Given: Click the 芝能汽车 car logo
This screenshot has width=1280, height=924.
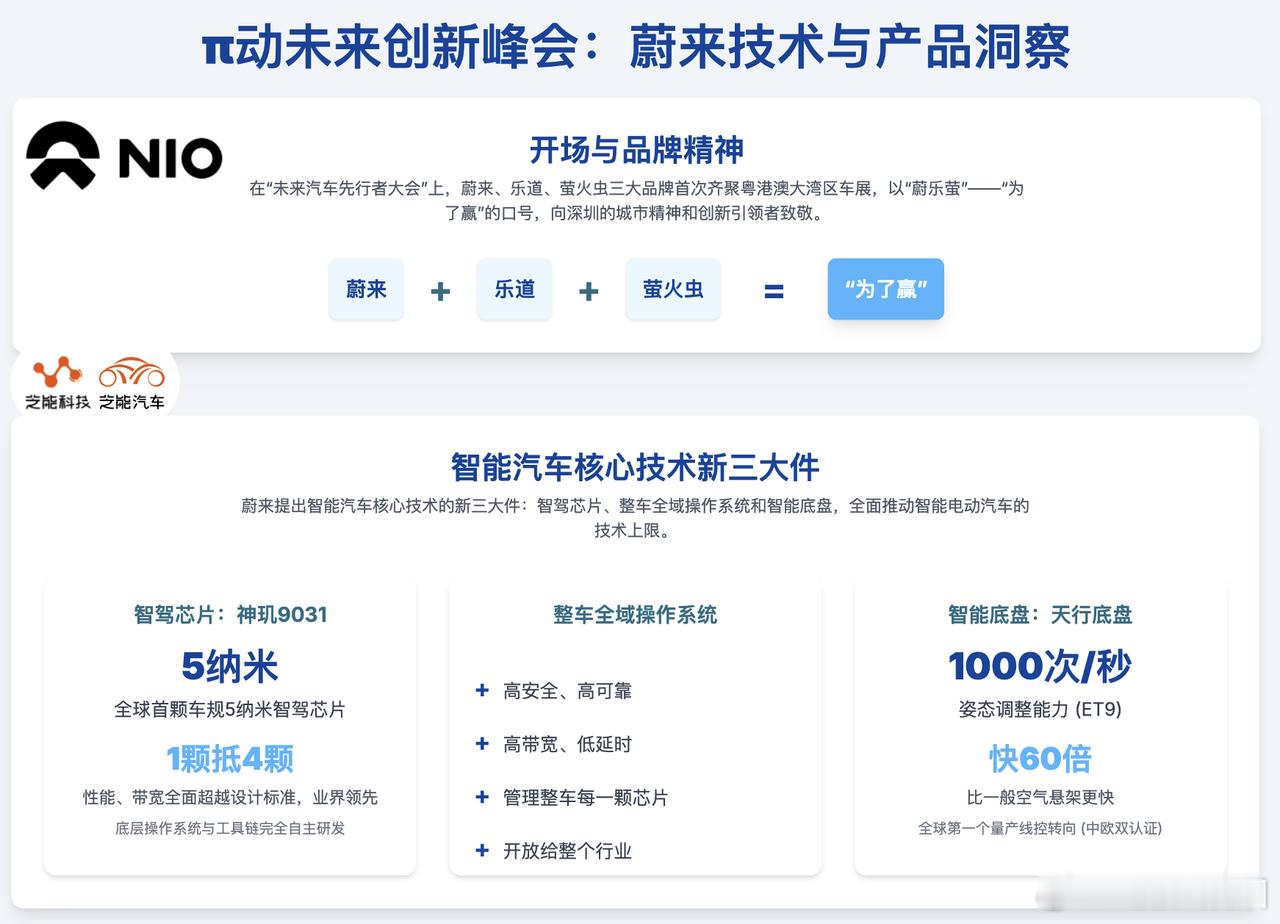Looking at the screenshot, I should pyautogui.click(x=131, y=382).
